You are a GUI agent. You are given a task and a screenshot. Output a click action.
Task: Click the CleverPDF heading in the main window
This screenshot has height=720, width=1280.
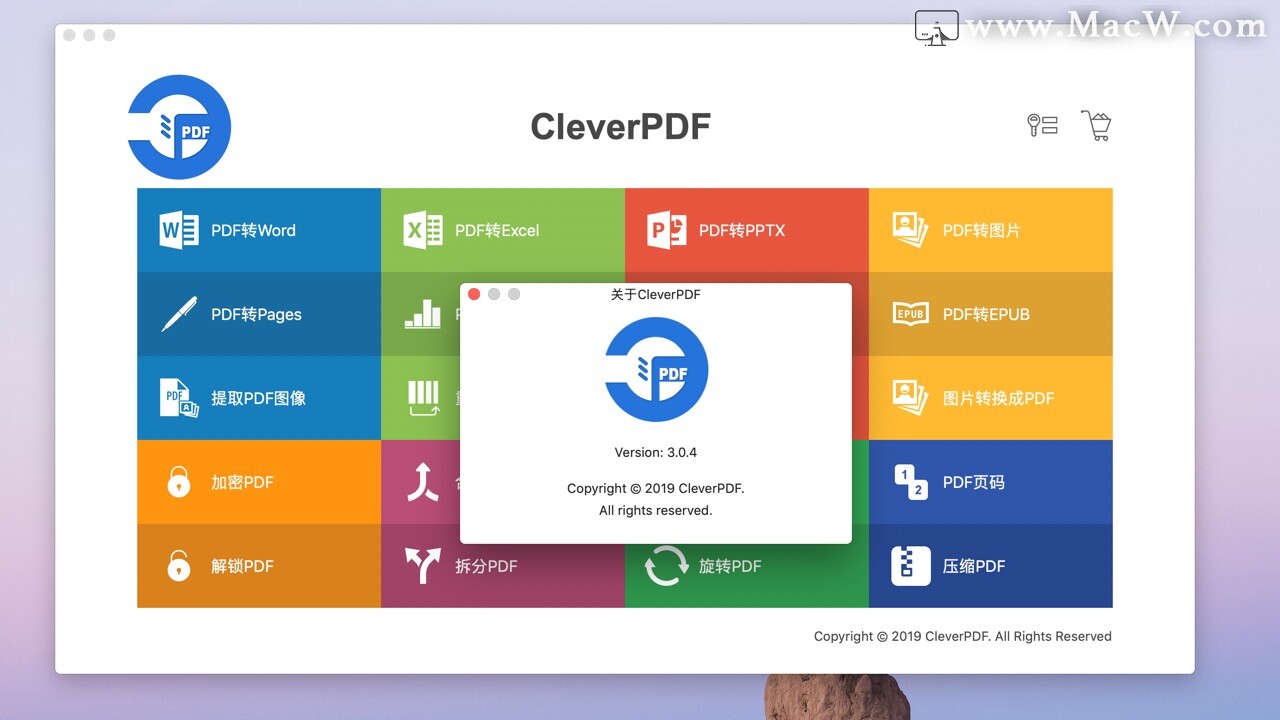click(620, 127)
